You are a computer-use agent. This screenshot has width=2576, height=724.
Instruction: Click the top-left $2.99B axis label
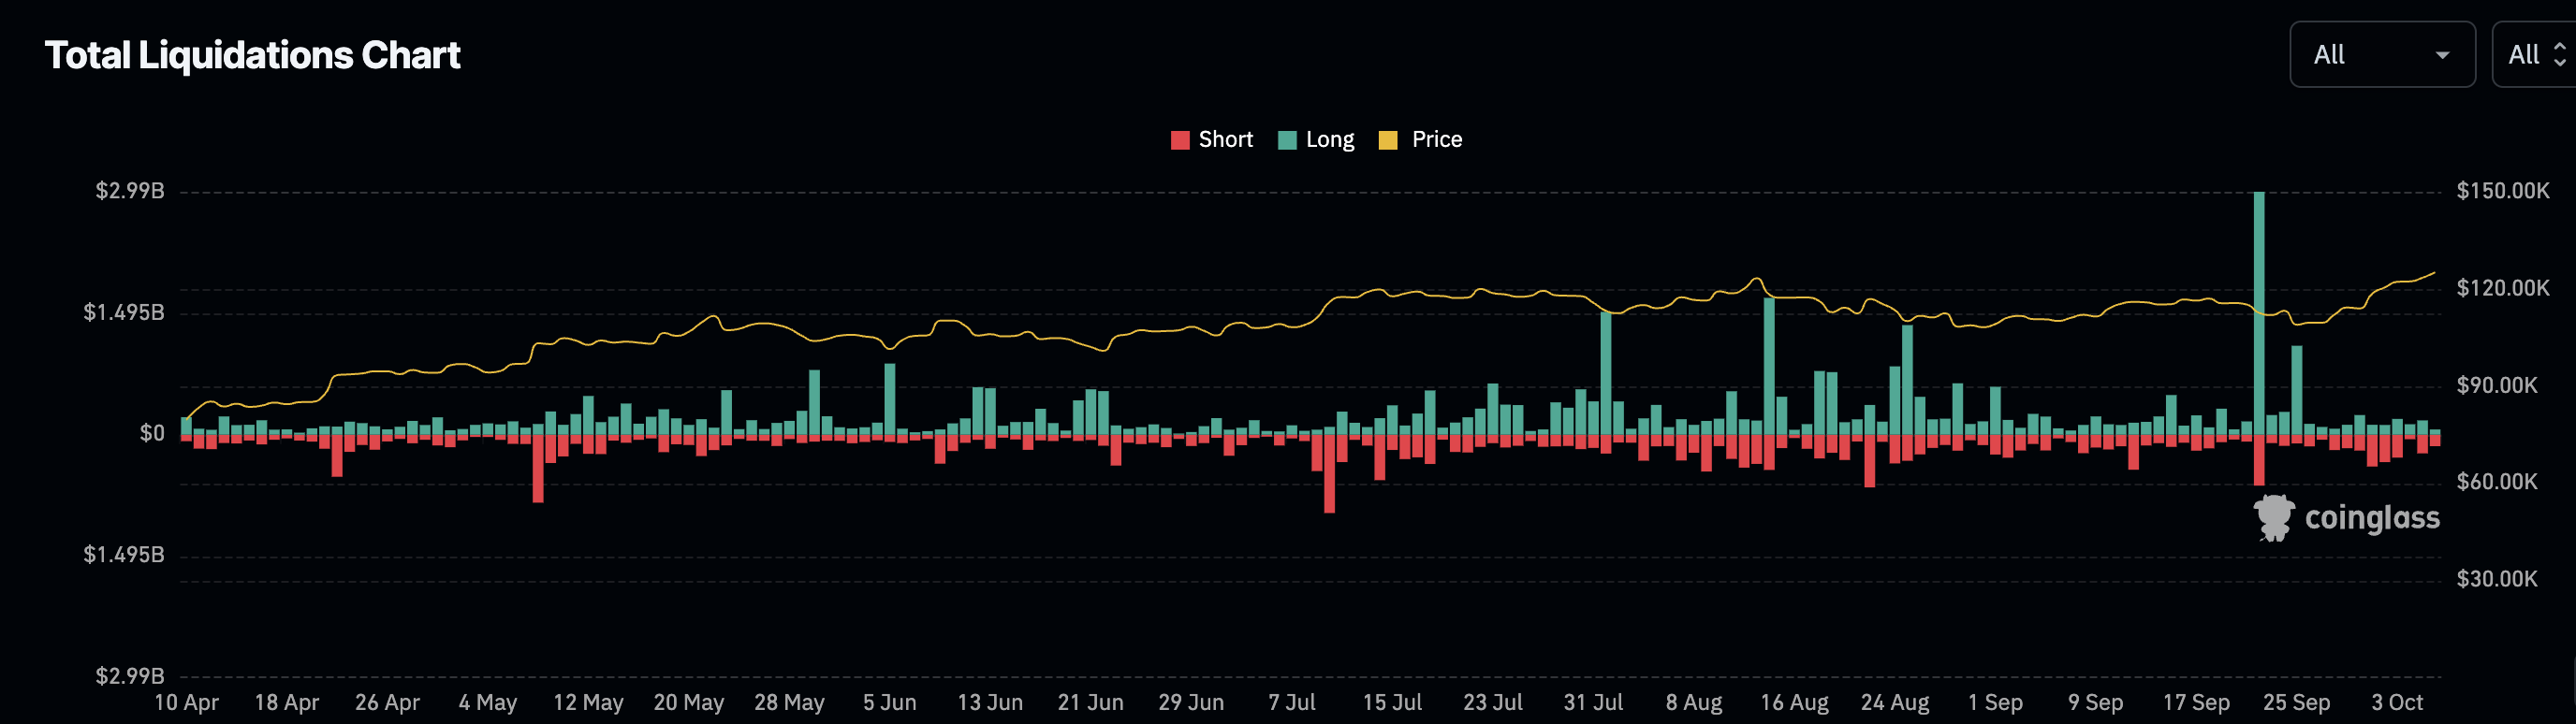tap(130, 191)
